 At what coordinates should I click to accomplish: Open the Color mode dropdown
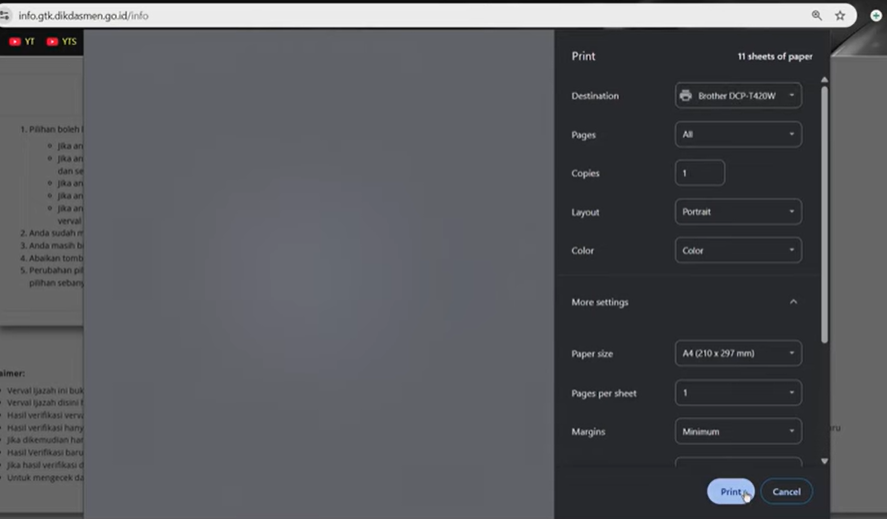tap(738, 251)
